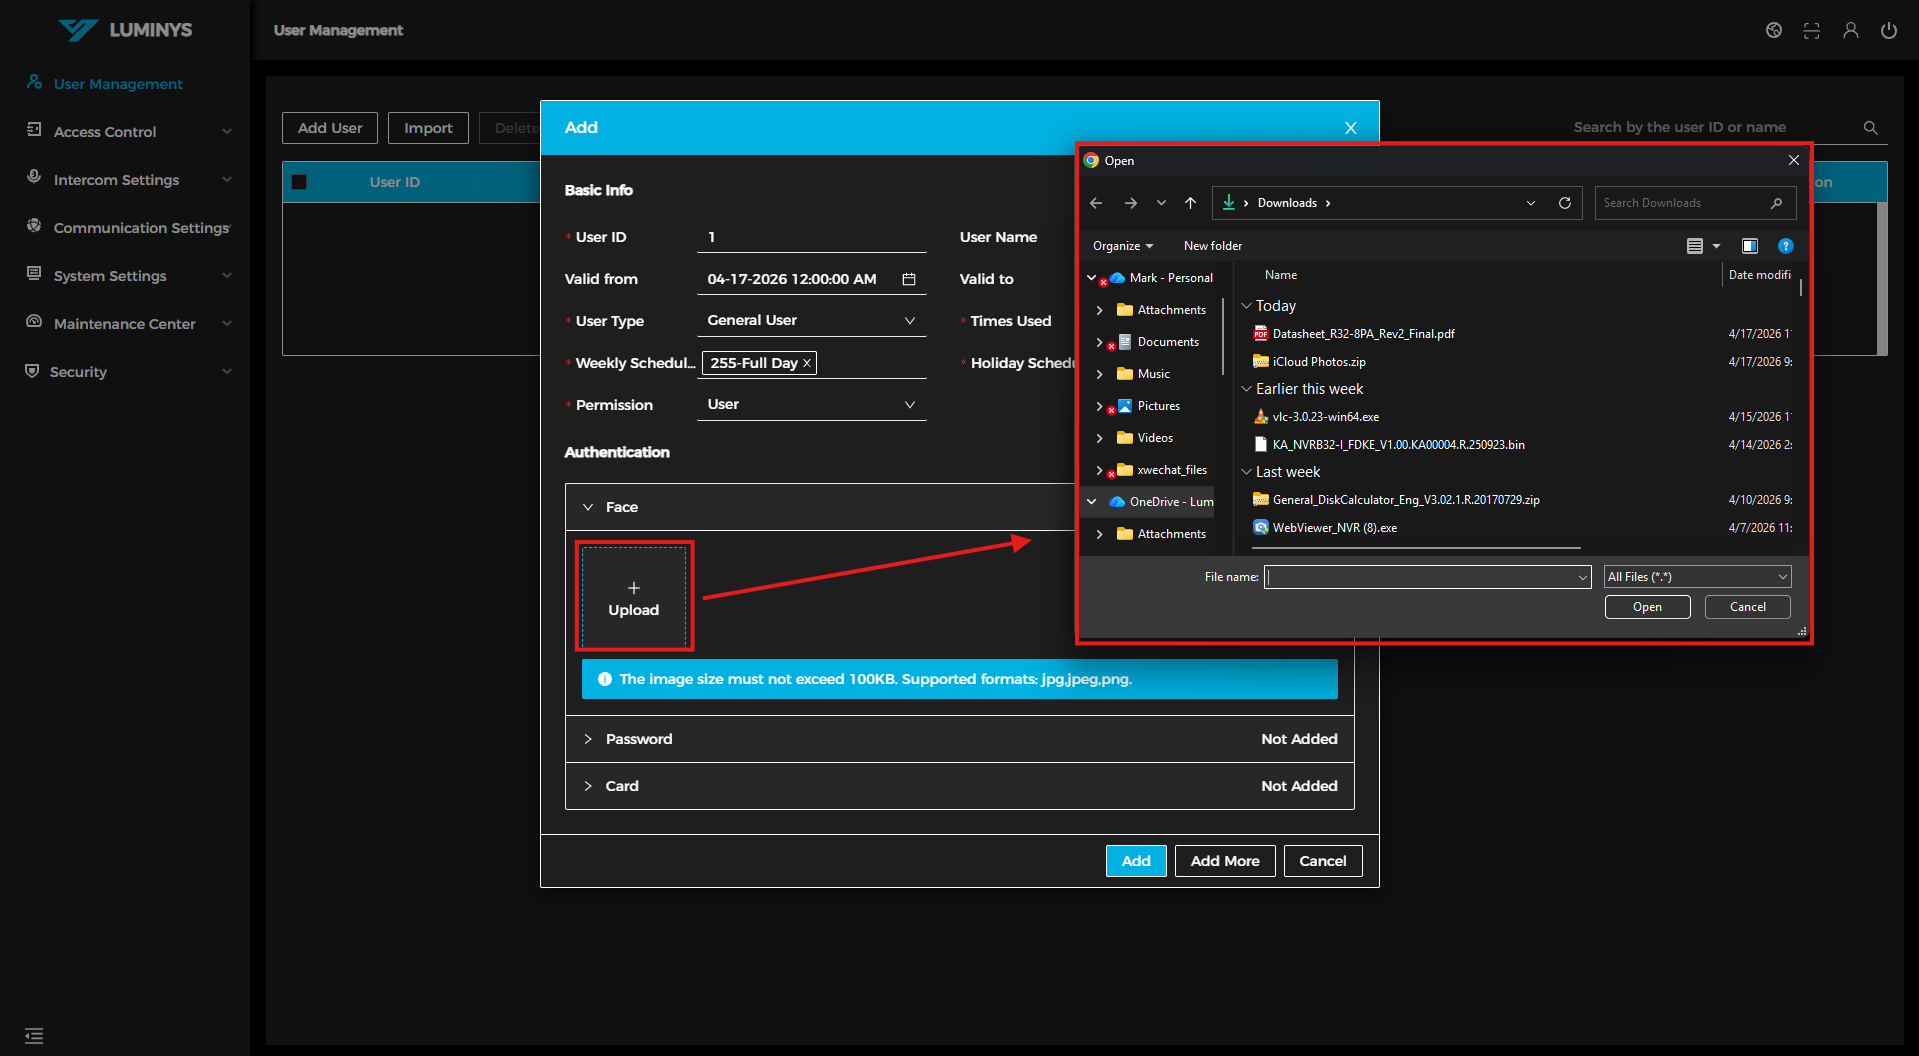Remove the 255-Full Day schedule tag

coord(806,363)
